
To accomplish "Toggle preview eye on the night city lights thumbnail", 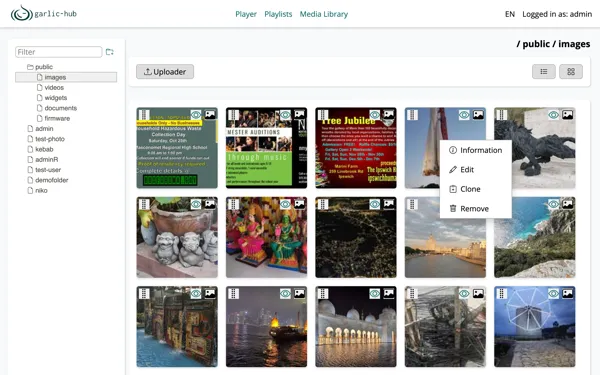I will (375, 204).
